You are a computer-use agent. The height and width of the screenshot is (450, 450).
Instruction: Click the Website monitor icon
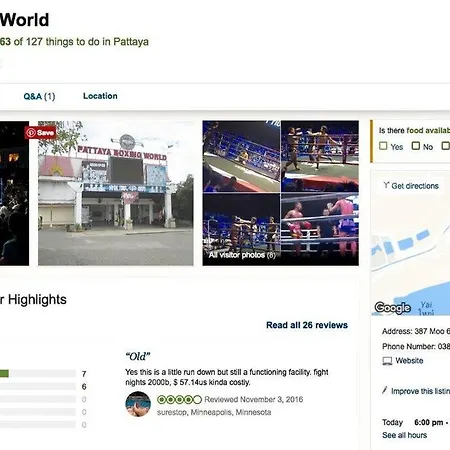[x=387, y=361]
